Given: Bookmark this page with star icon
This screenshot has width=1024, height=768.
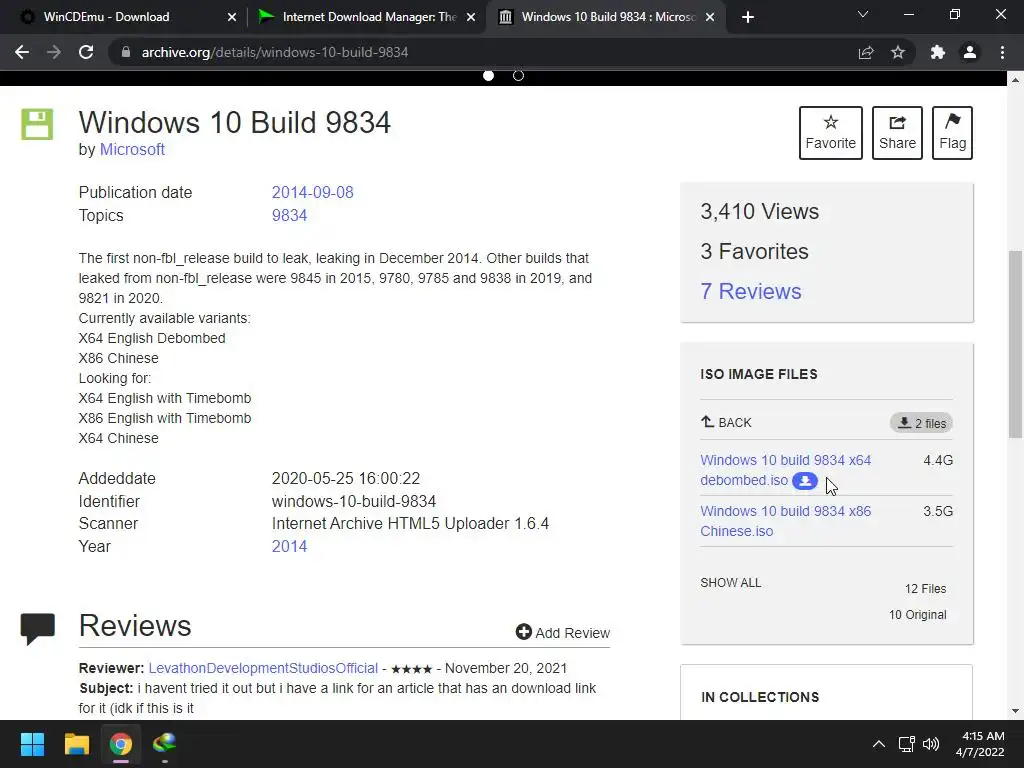Looking at the screenshot, I should pos(898,52).
